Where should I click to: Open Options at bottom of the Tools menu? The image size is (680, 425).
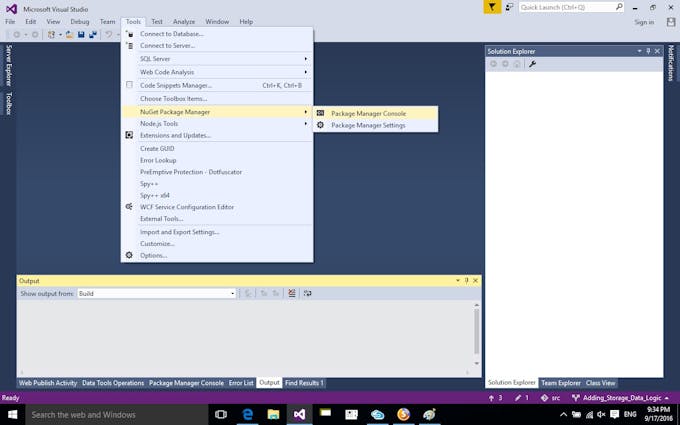point(217,255)
